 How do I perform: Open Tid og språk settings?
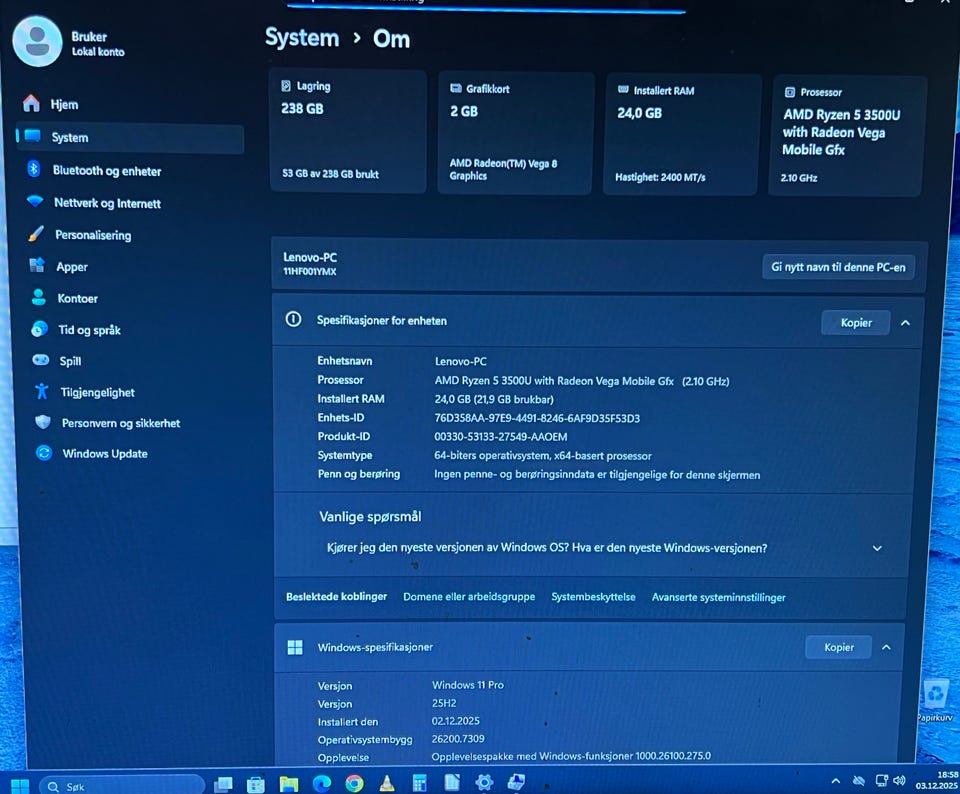76,330
